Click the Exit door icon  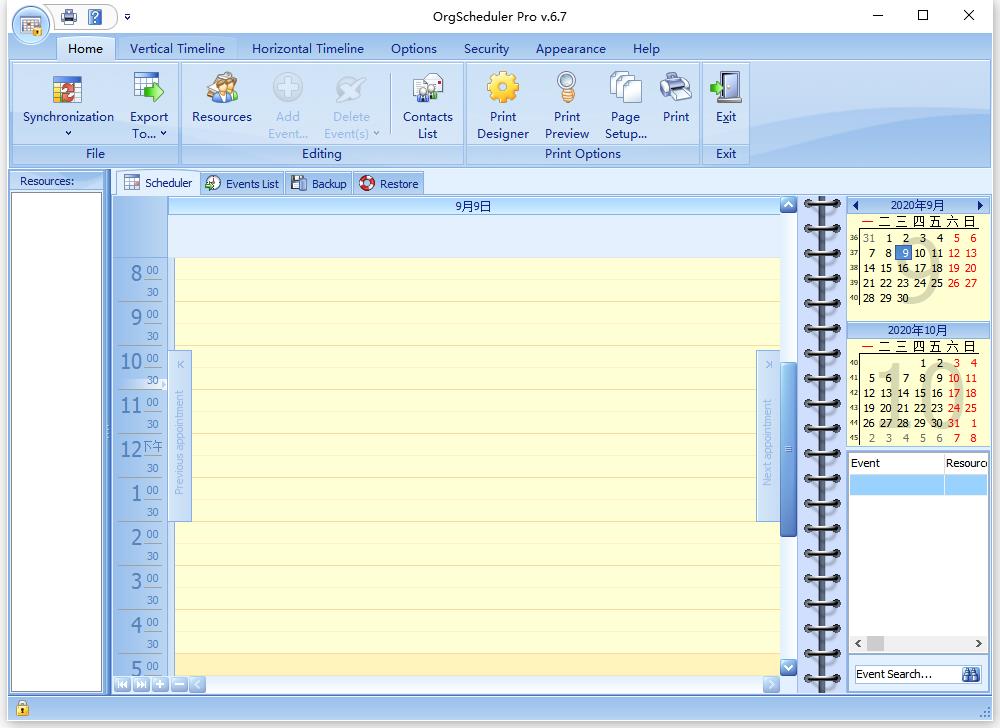click(x=726, y=87)
